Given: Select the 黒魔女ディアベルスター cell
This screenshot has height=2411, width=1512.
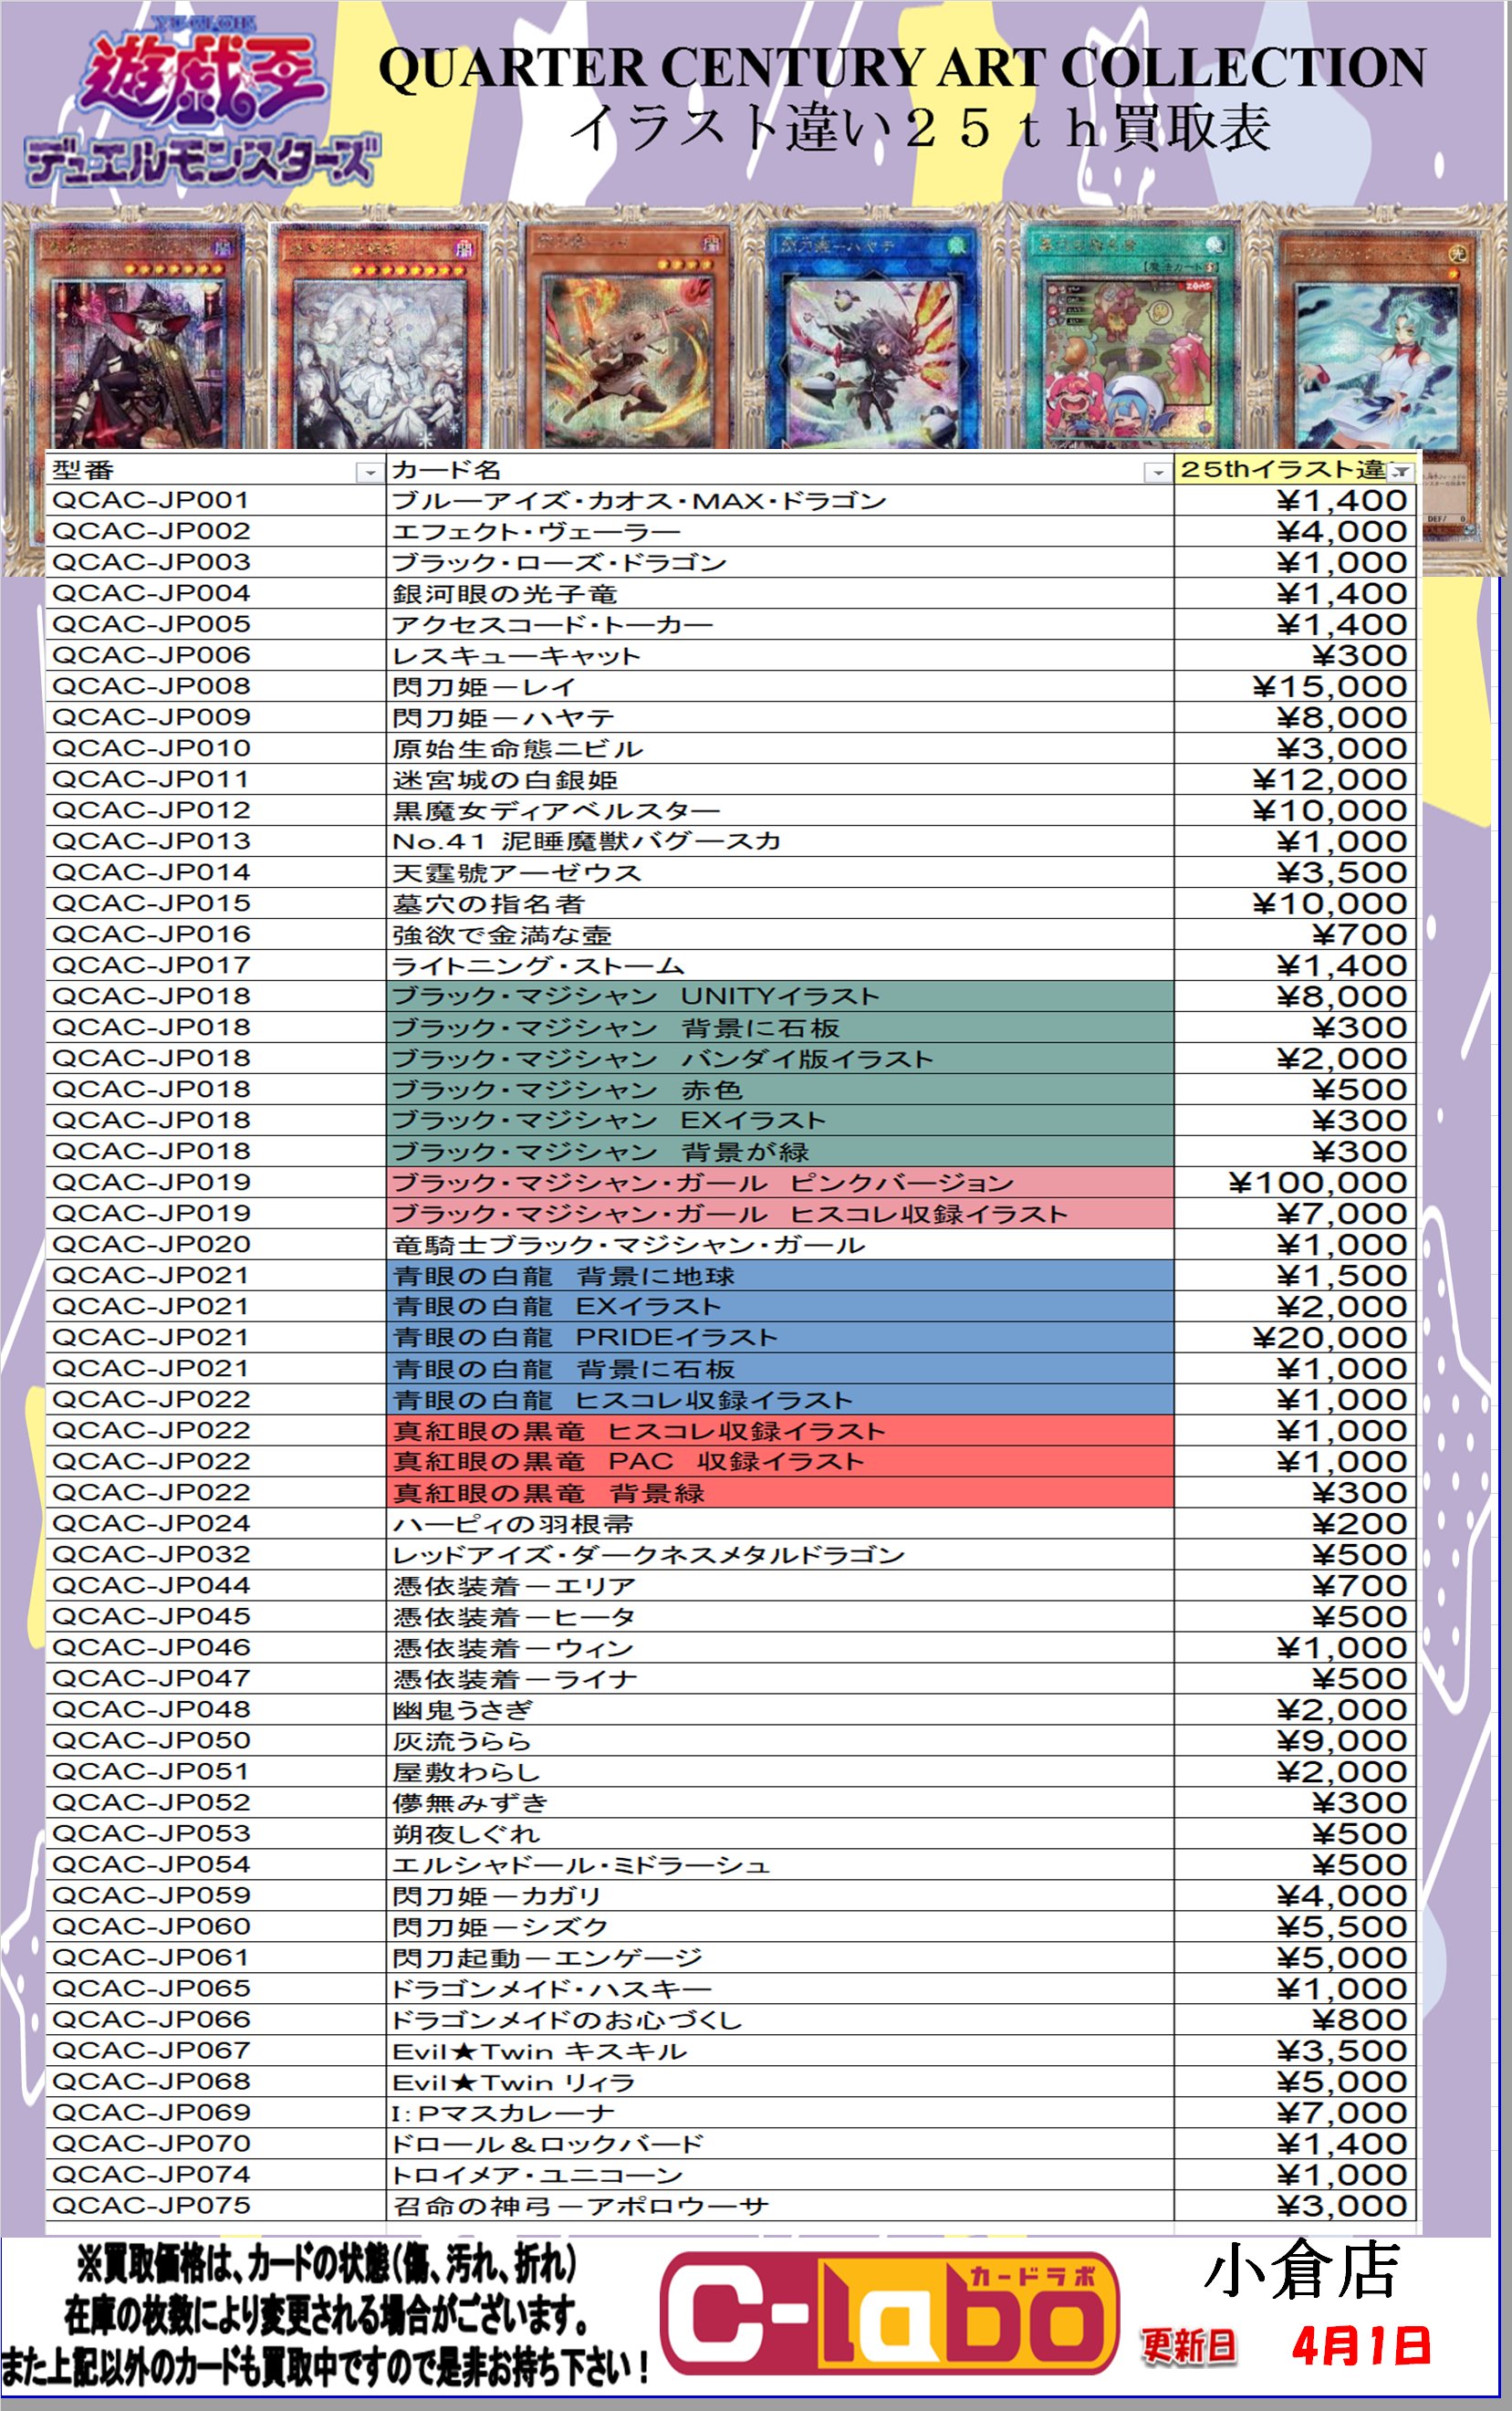Looking at the screenshot, I should click(x=780, y=811).
